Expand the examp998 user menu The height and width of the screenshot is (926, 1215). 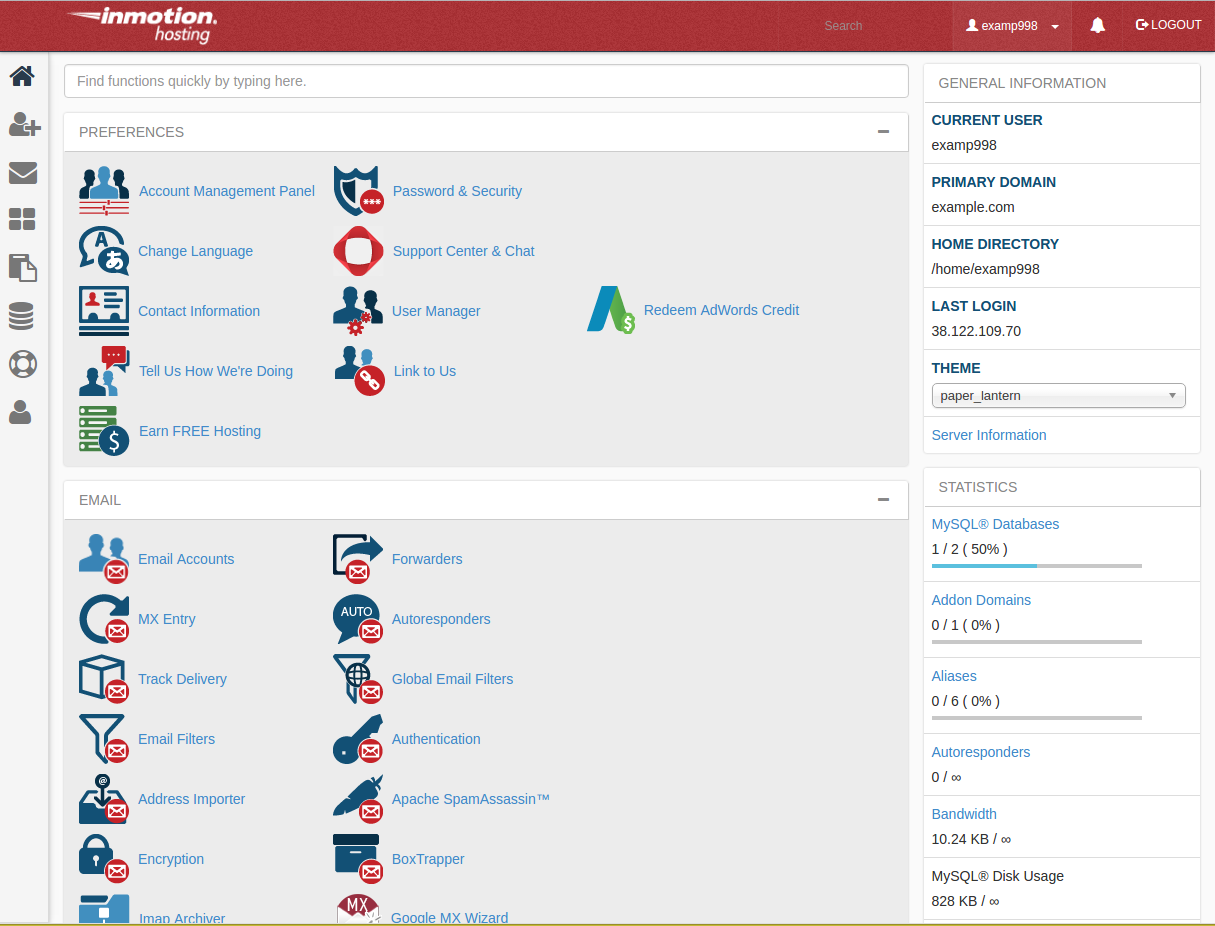[x=1012, y=26]
